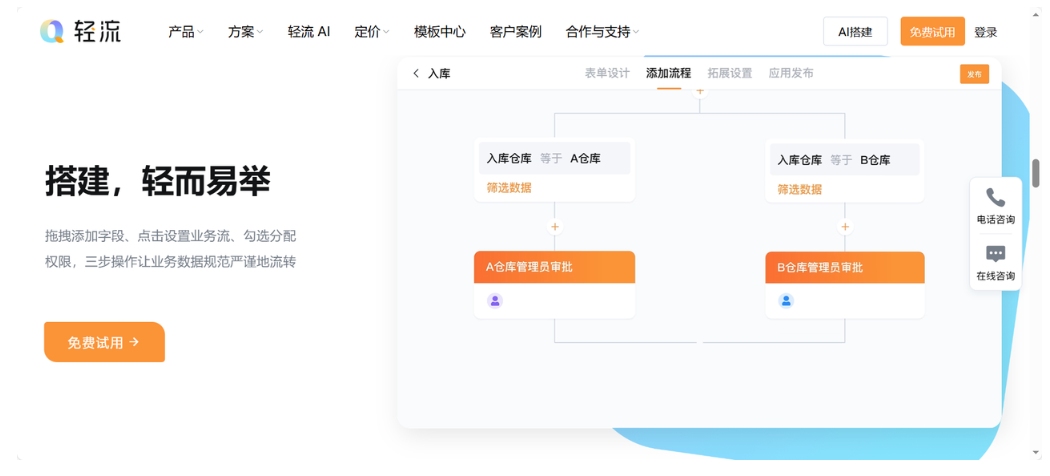Click the 搭建，轻而易举 headline
1050x476 pixels.
(157, 181)
